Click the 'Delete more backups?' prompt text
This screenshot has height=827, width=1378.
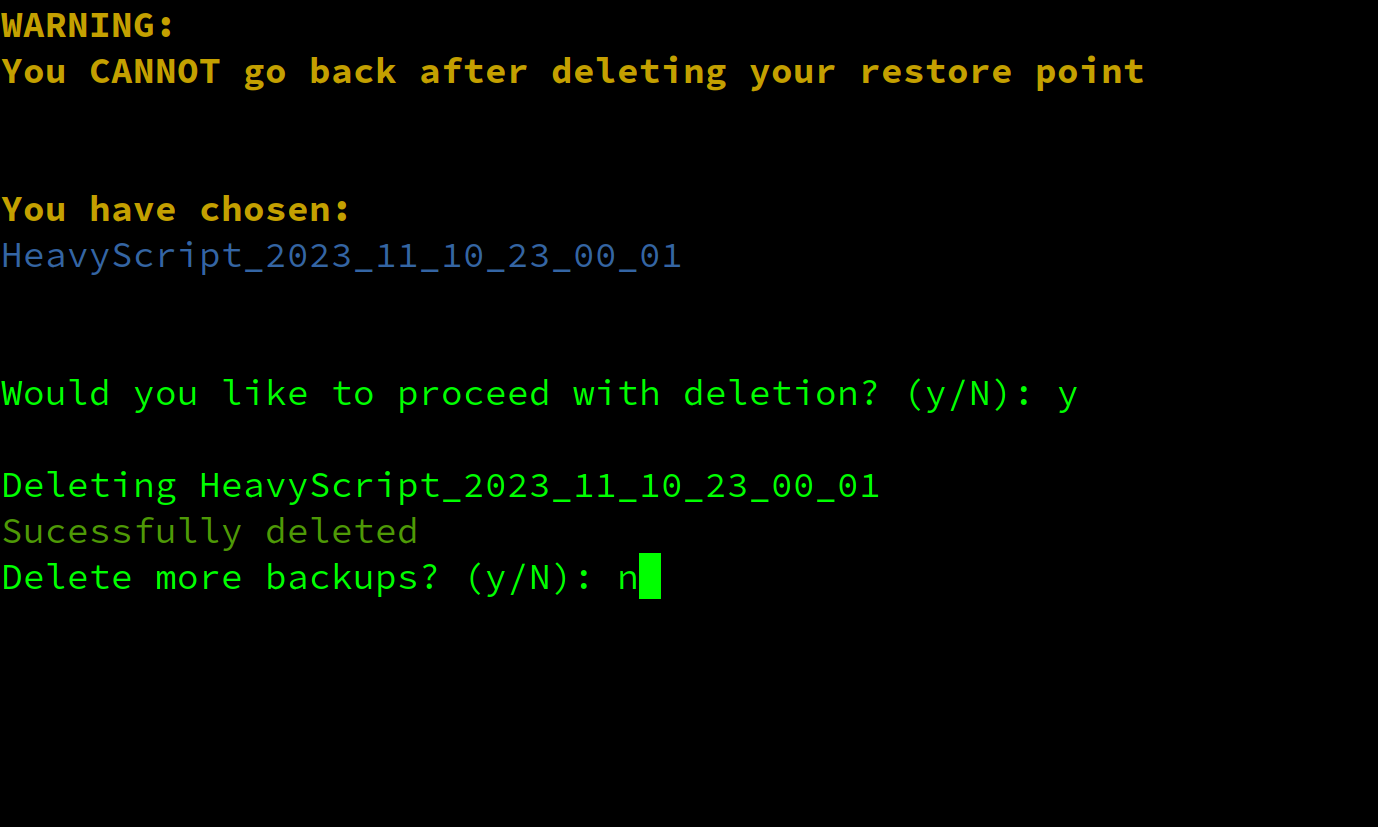pos(221,577)
